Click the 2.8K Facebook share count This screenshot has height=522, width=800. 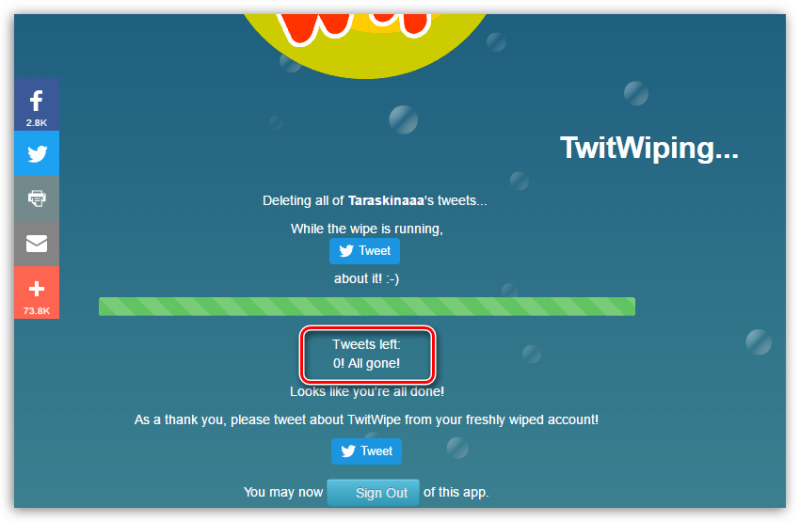coord(36,122)
